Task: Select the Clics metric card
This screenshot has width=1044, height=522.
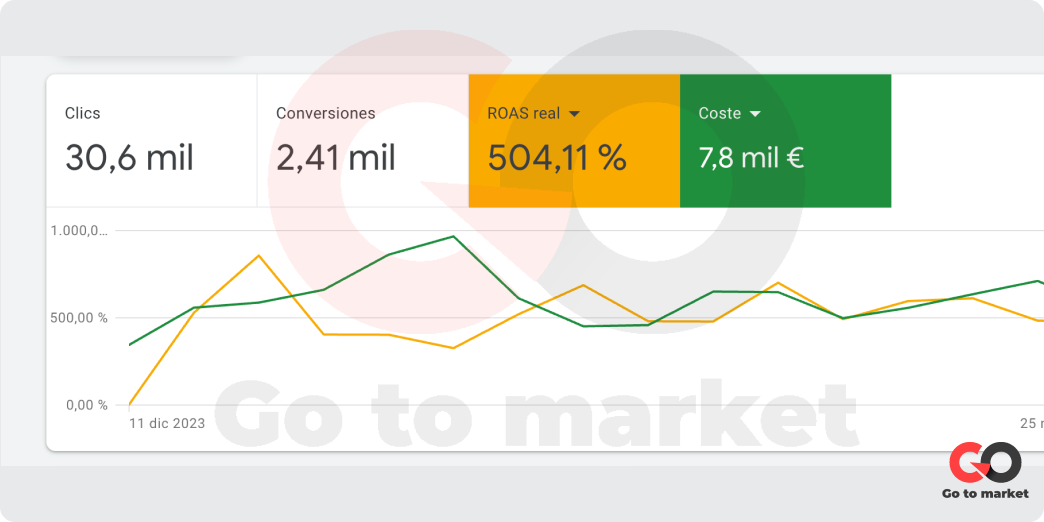Action: [x=152, y=140]
